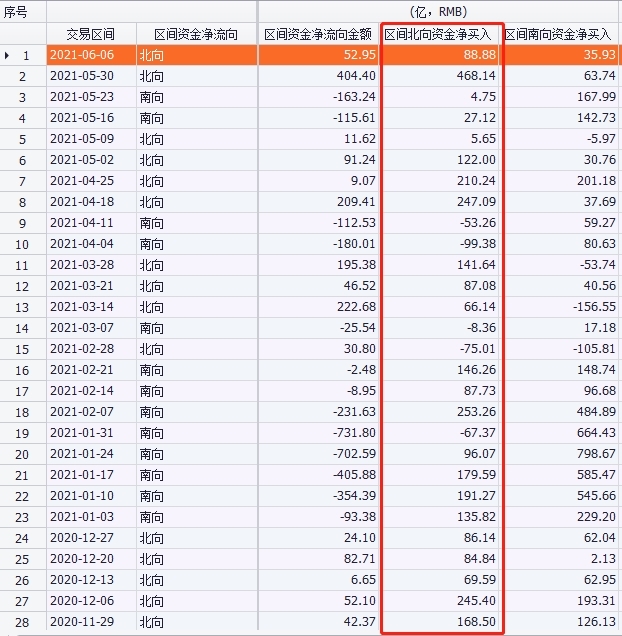Select the date cell 2021-01-31
Viewport: 622px width, 636px height.
coord(91,433)
